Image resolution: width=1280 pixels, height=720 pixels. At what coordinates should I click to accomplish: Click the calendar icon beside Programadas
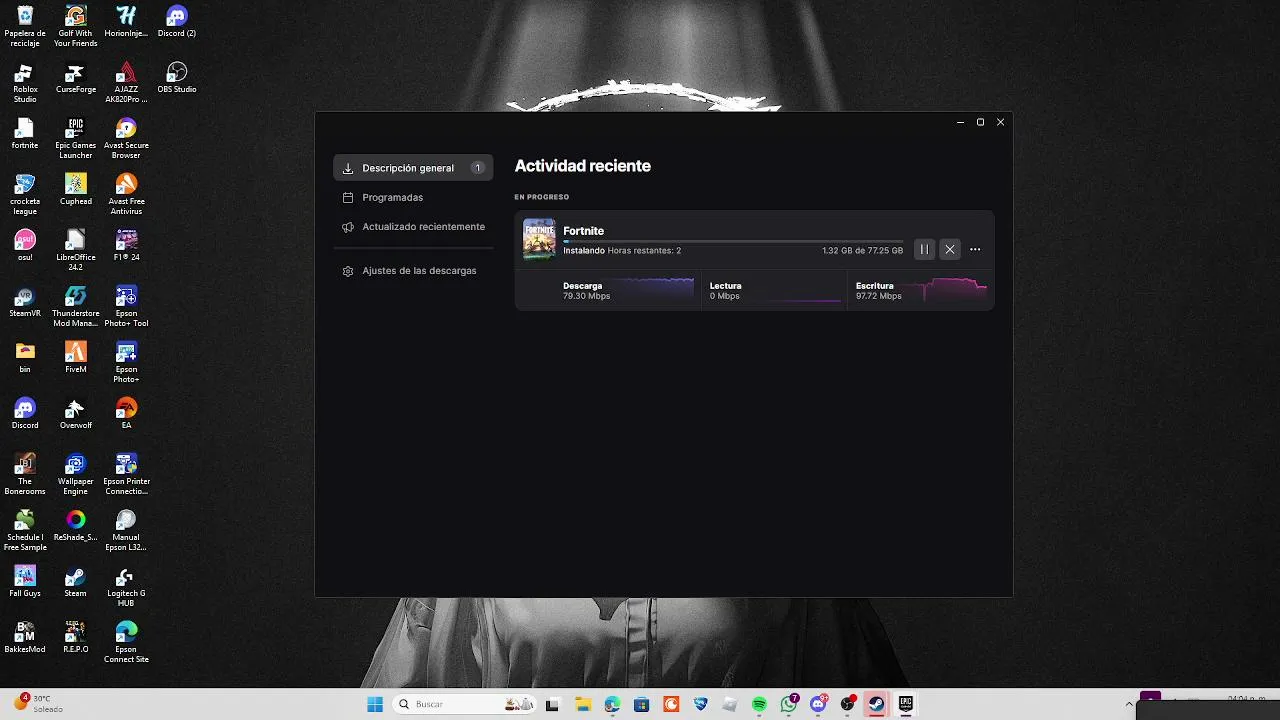[x=348, y=197]
